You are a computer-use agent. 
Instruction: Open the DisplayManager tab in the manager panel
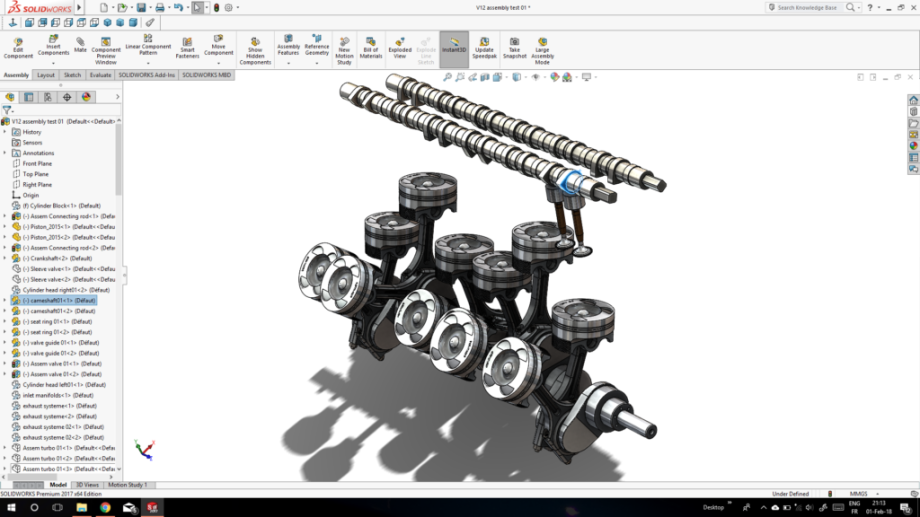(x=86, y=97)
